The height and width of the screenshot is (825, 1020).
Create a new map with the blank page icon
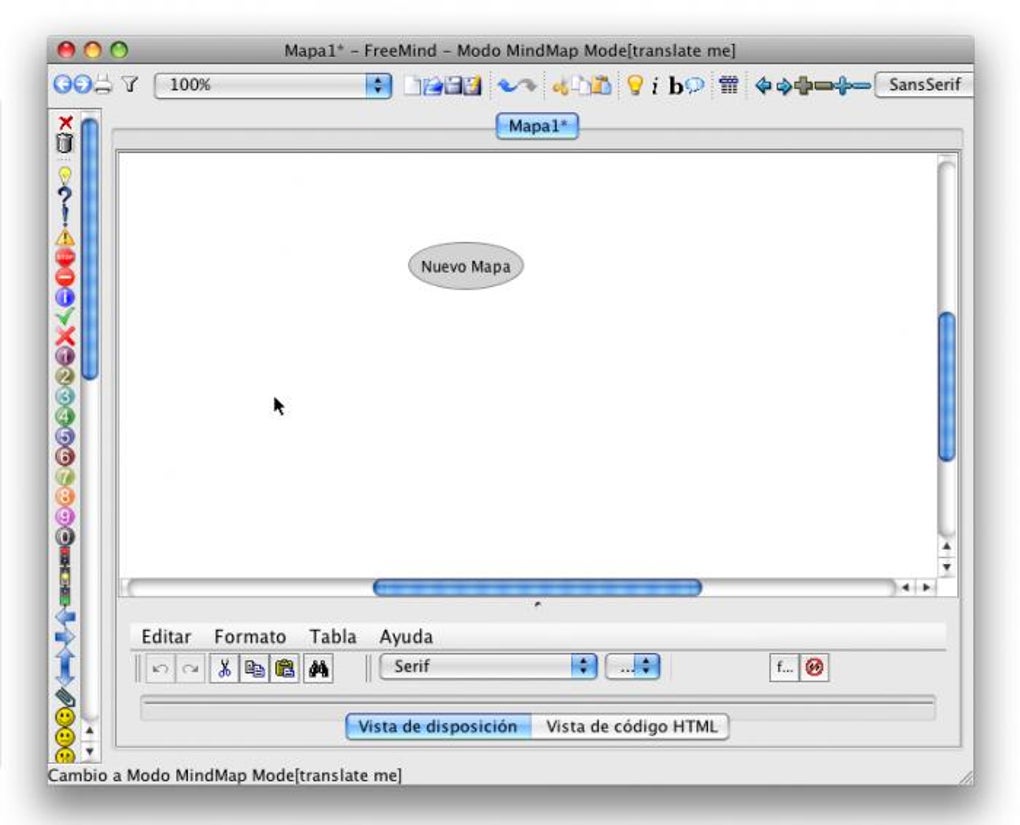click(x=412, y=85)
